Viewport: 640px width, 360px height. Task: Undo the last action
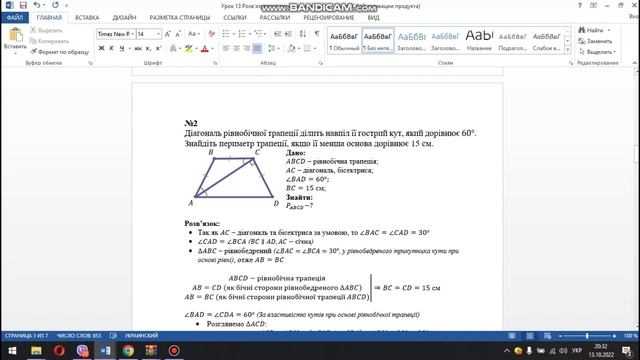[x=37, y=5]
